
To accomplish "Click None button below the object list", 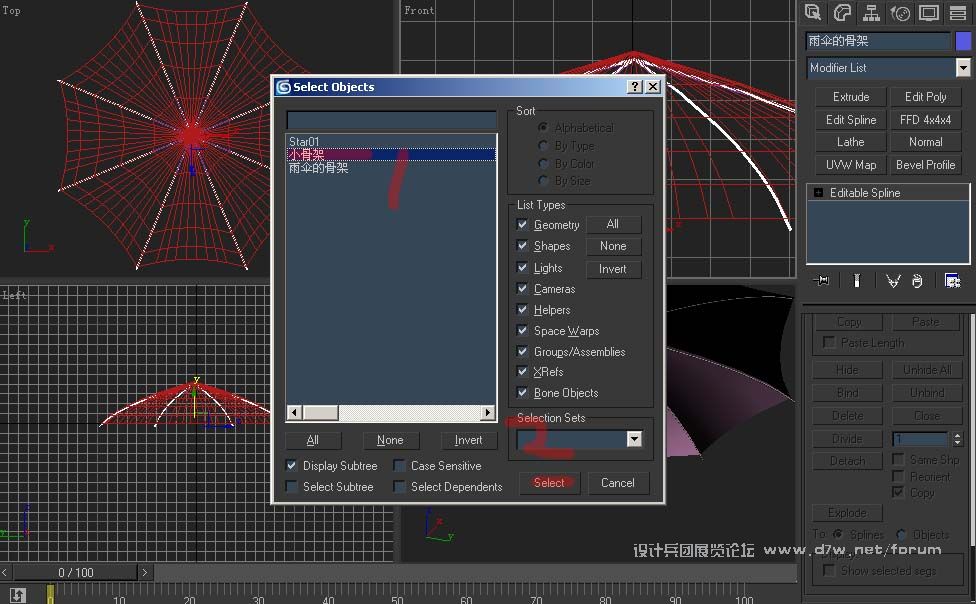I will [390, 440].
